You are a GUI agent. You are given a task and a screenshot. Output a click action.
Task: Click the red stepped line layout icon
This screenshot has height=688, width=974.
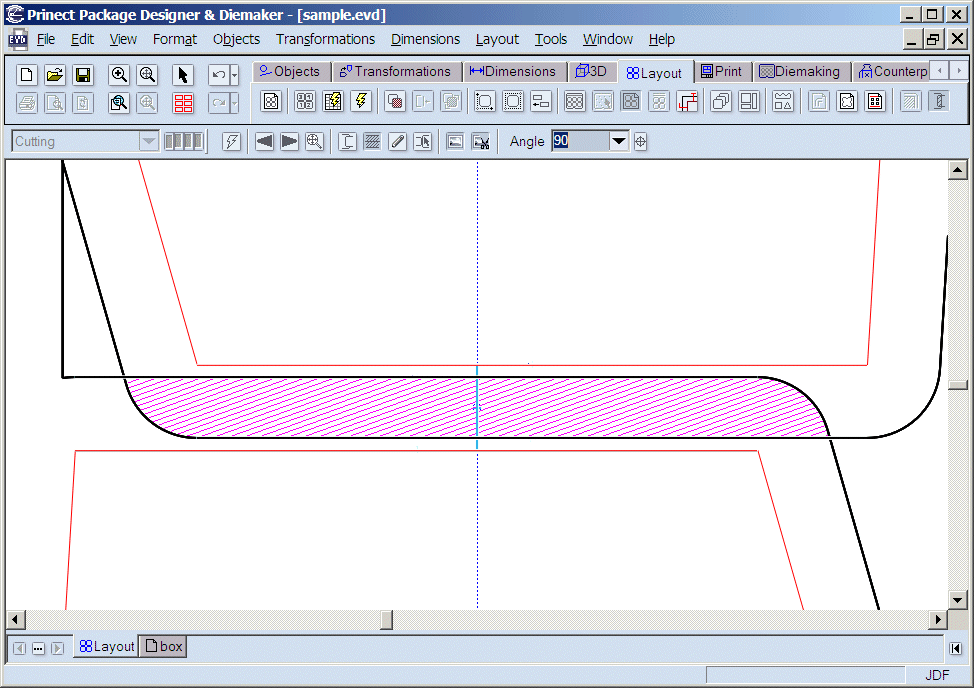[x=687, y=101]
